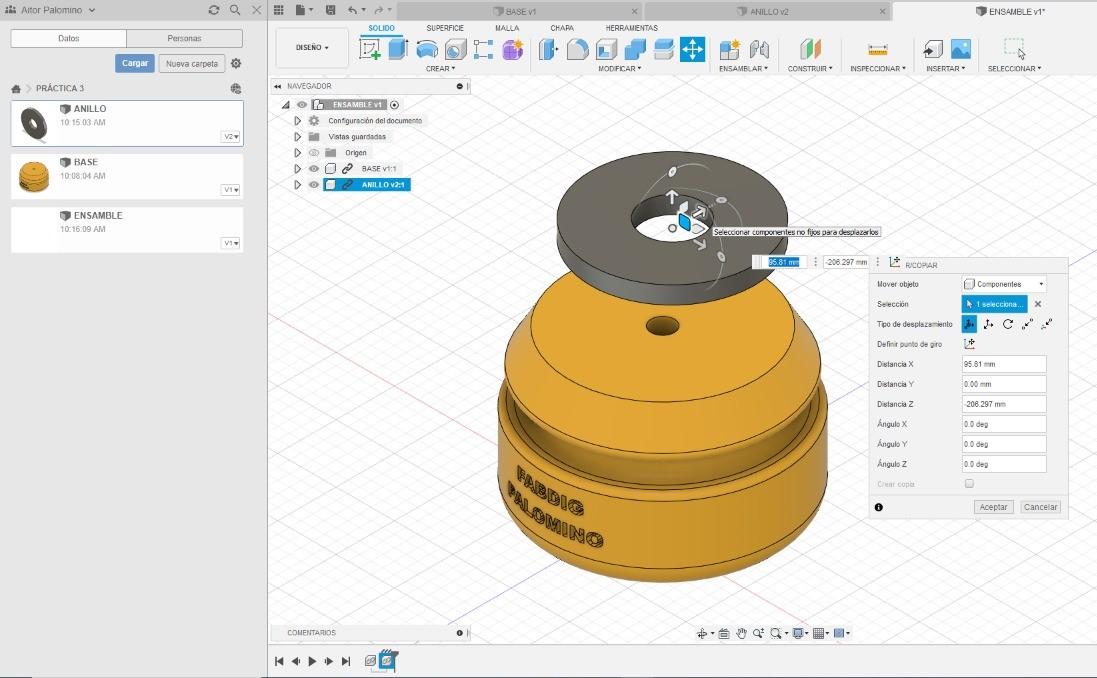Click the grid icon hiding the data panel
The image size is (1097, 678).
tap(278, 10)
